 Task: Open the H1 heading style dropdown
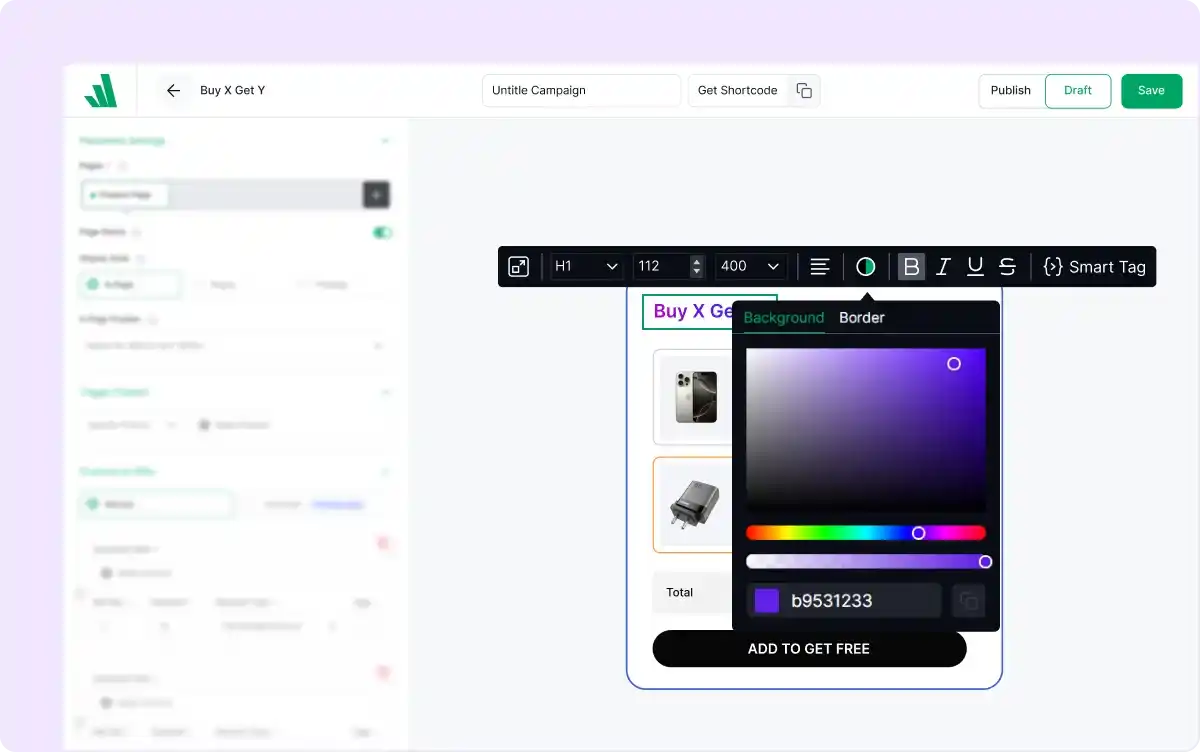pyautogui.click(x=585, y=266)
